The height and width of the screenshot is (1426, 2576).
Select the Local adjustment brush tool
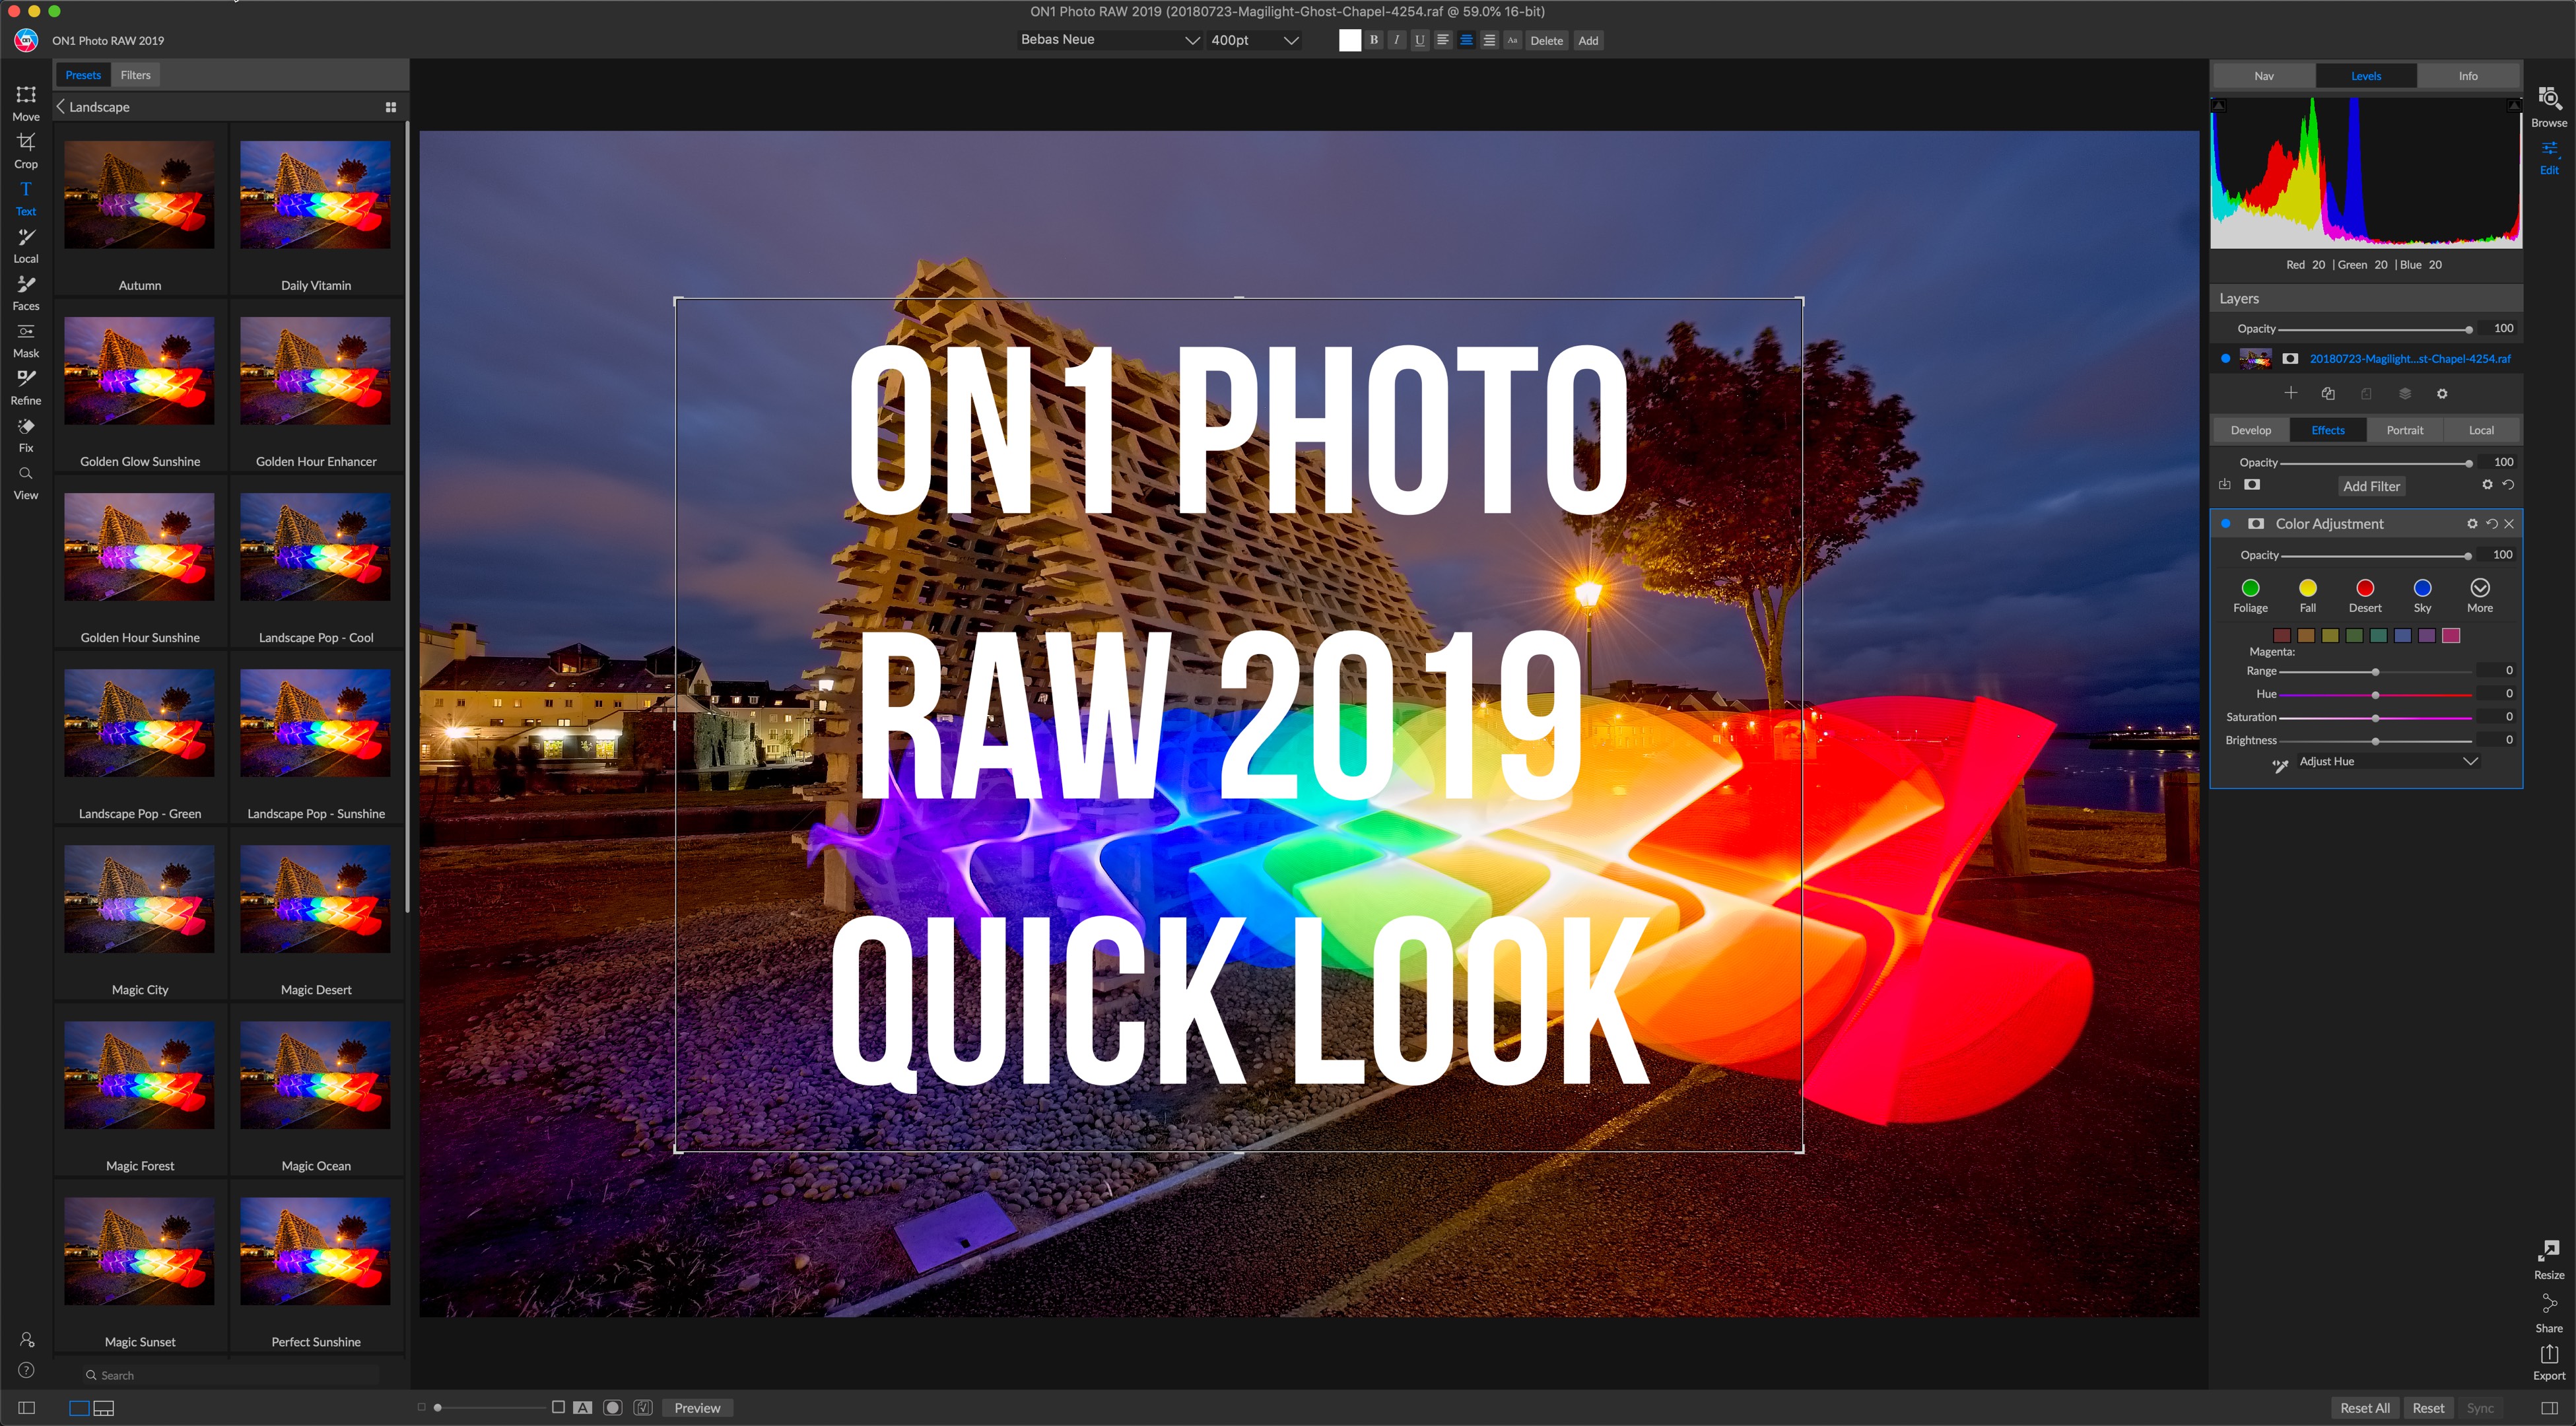26,245
